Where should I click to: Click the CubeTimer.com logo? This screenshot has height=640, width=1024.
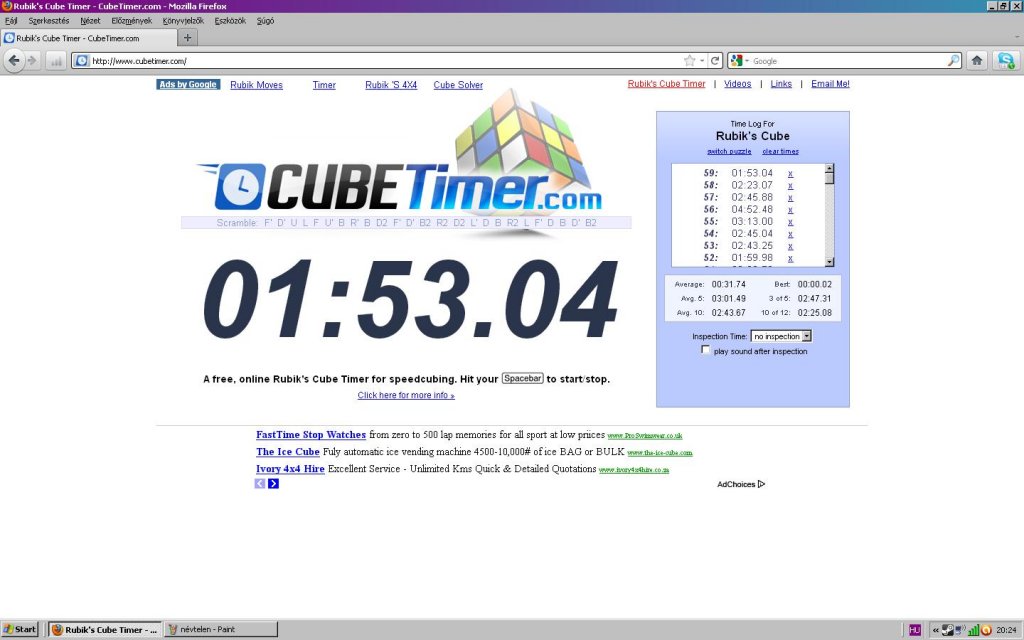[400, 187]
